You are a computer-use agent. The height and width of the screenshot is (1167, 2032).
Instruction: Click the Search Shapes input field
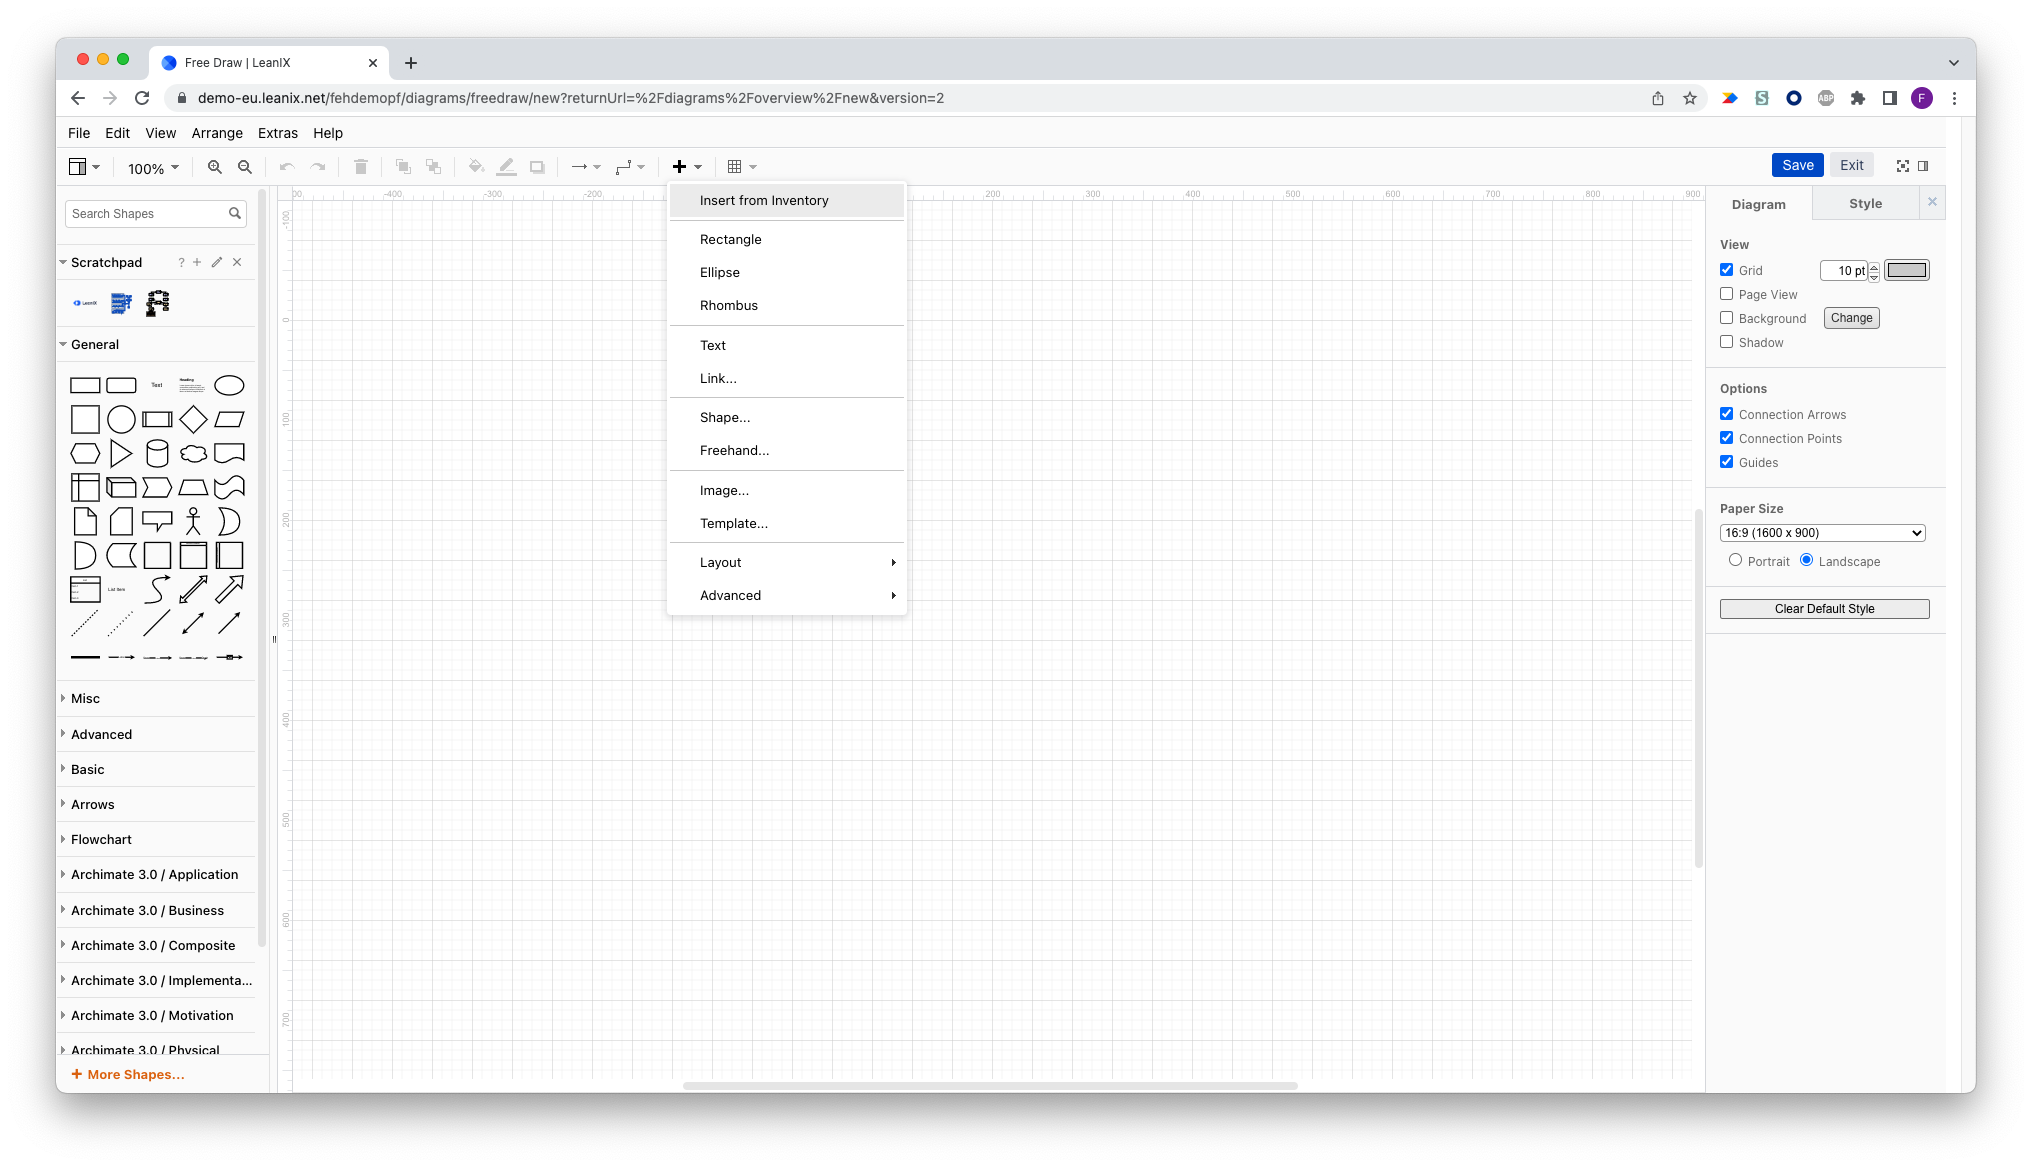(148, 213)
